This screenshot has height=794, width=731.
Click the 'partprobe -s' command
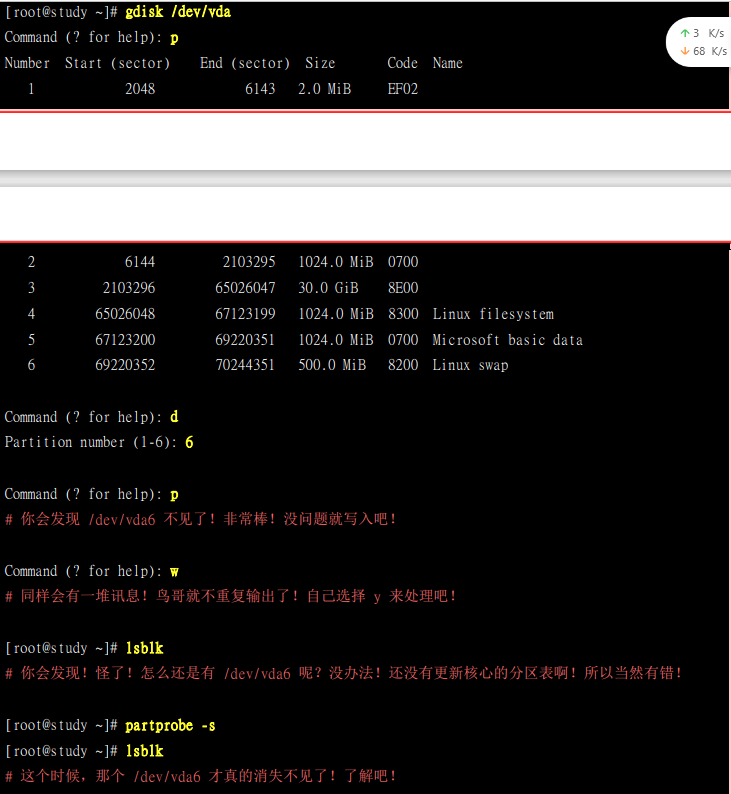click(170, 726)
